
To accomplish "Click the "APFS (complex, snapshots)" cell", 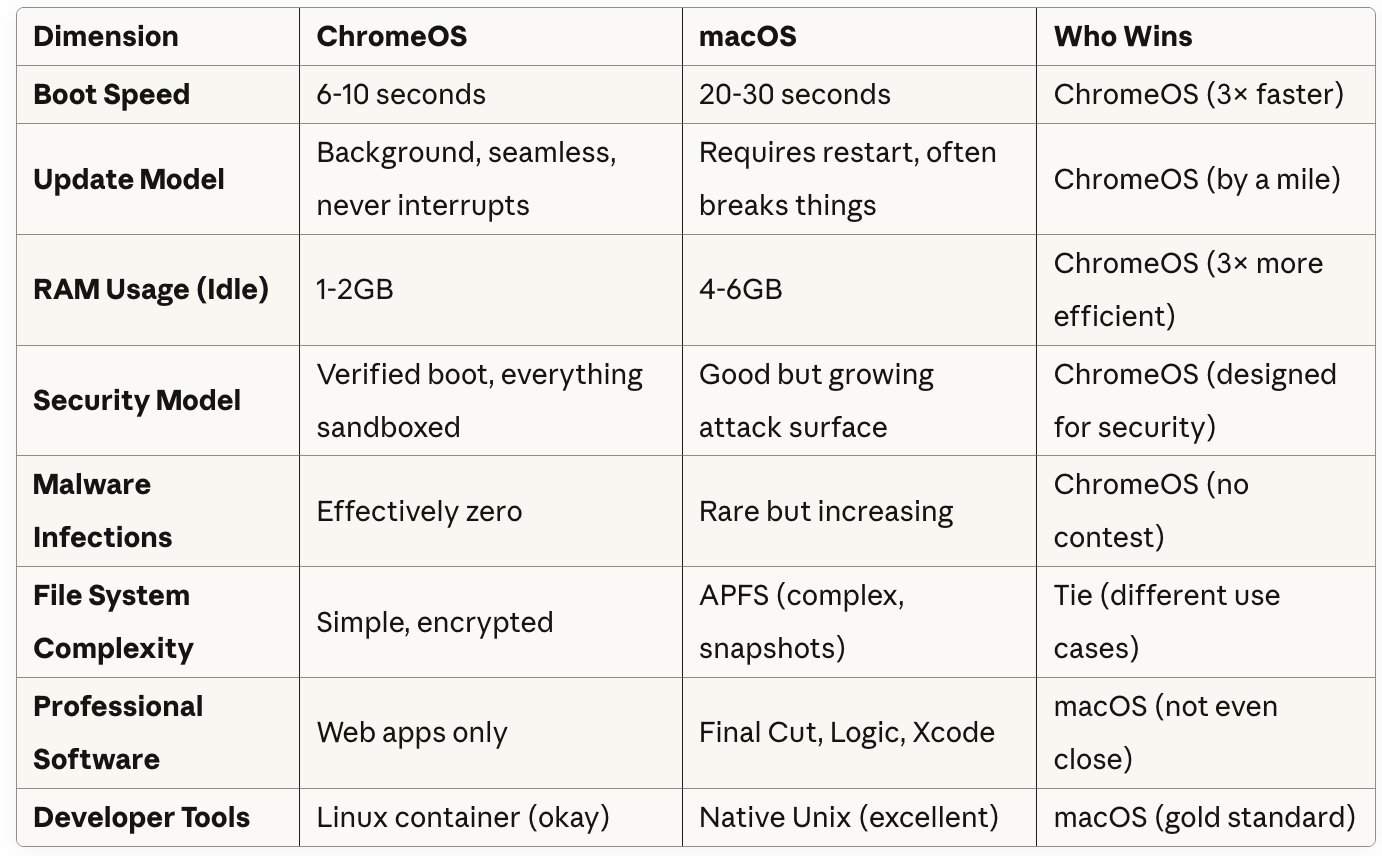I will [x=800, y=622].
